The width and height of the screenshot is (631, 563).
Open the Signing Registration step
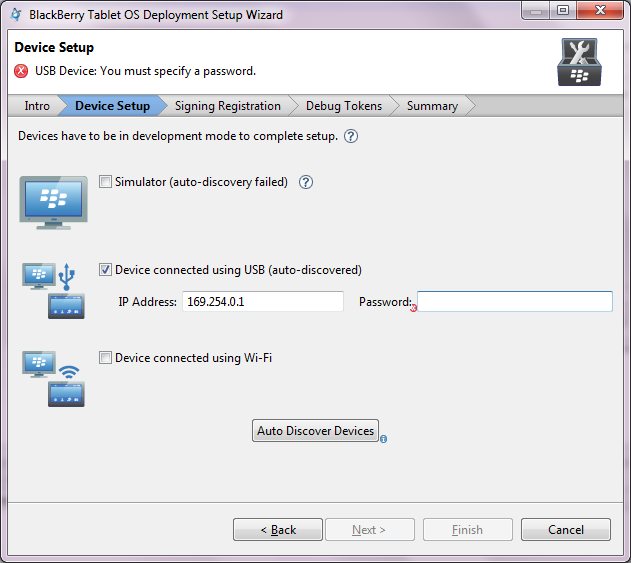(228, 106)
